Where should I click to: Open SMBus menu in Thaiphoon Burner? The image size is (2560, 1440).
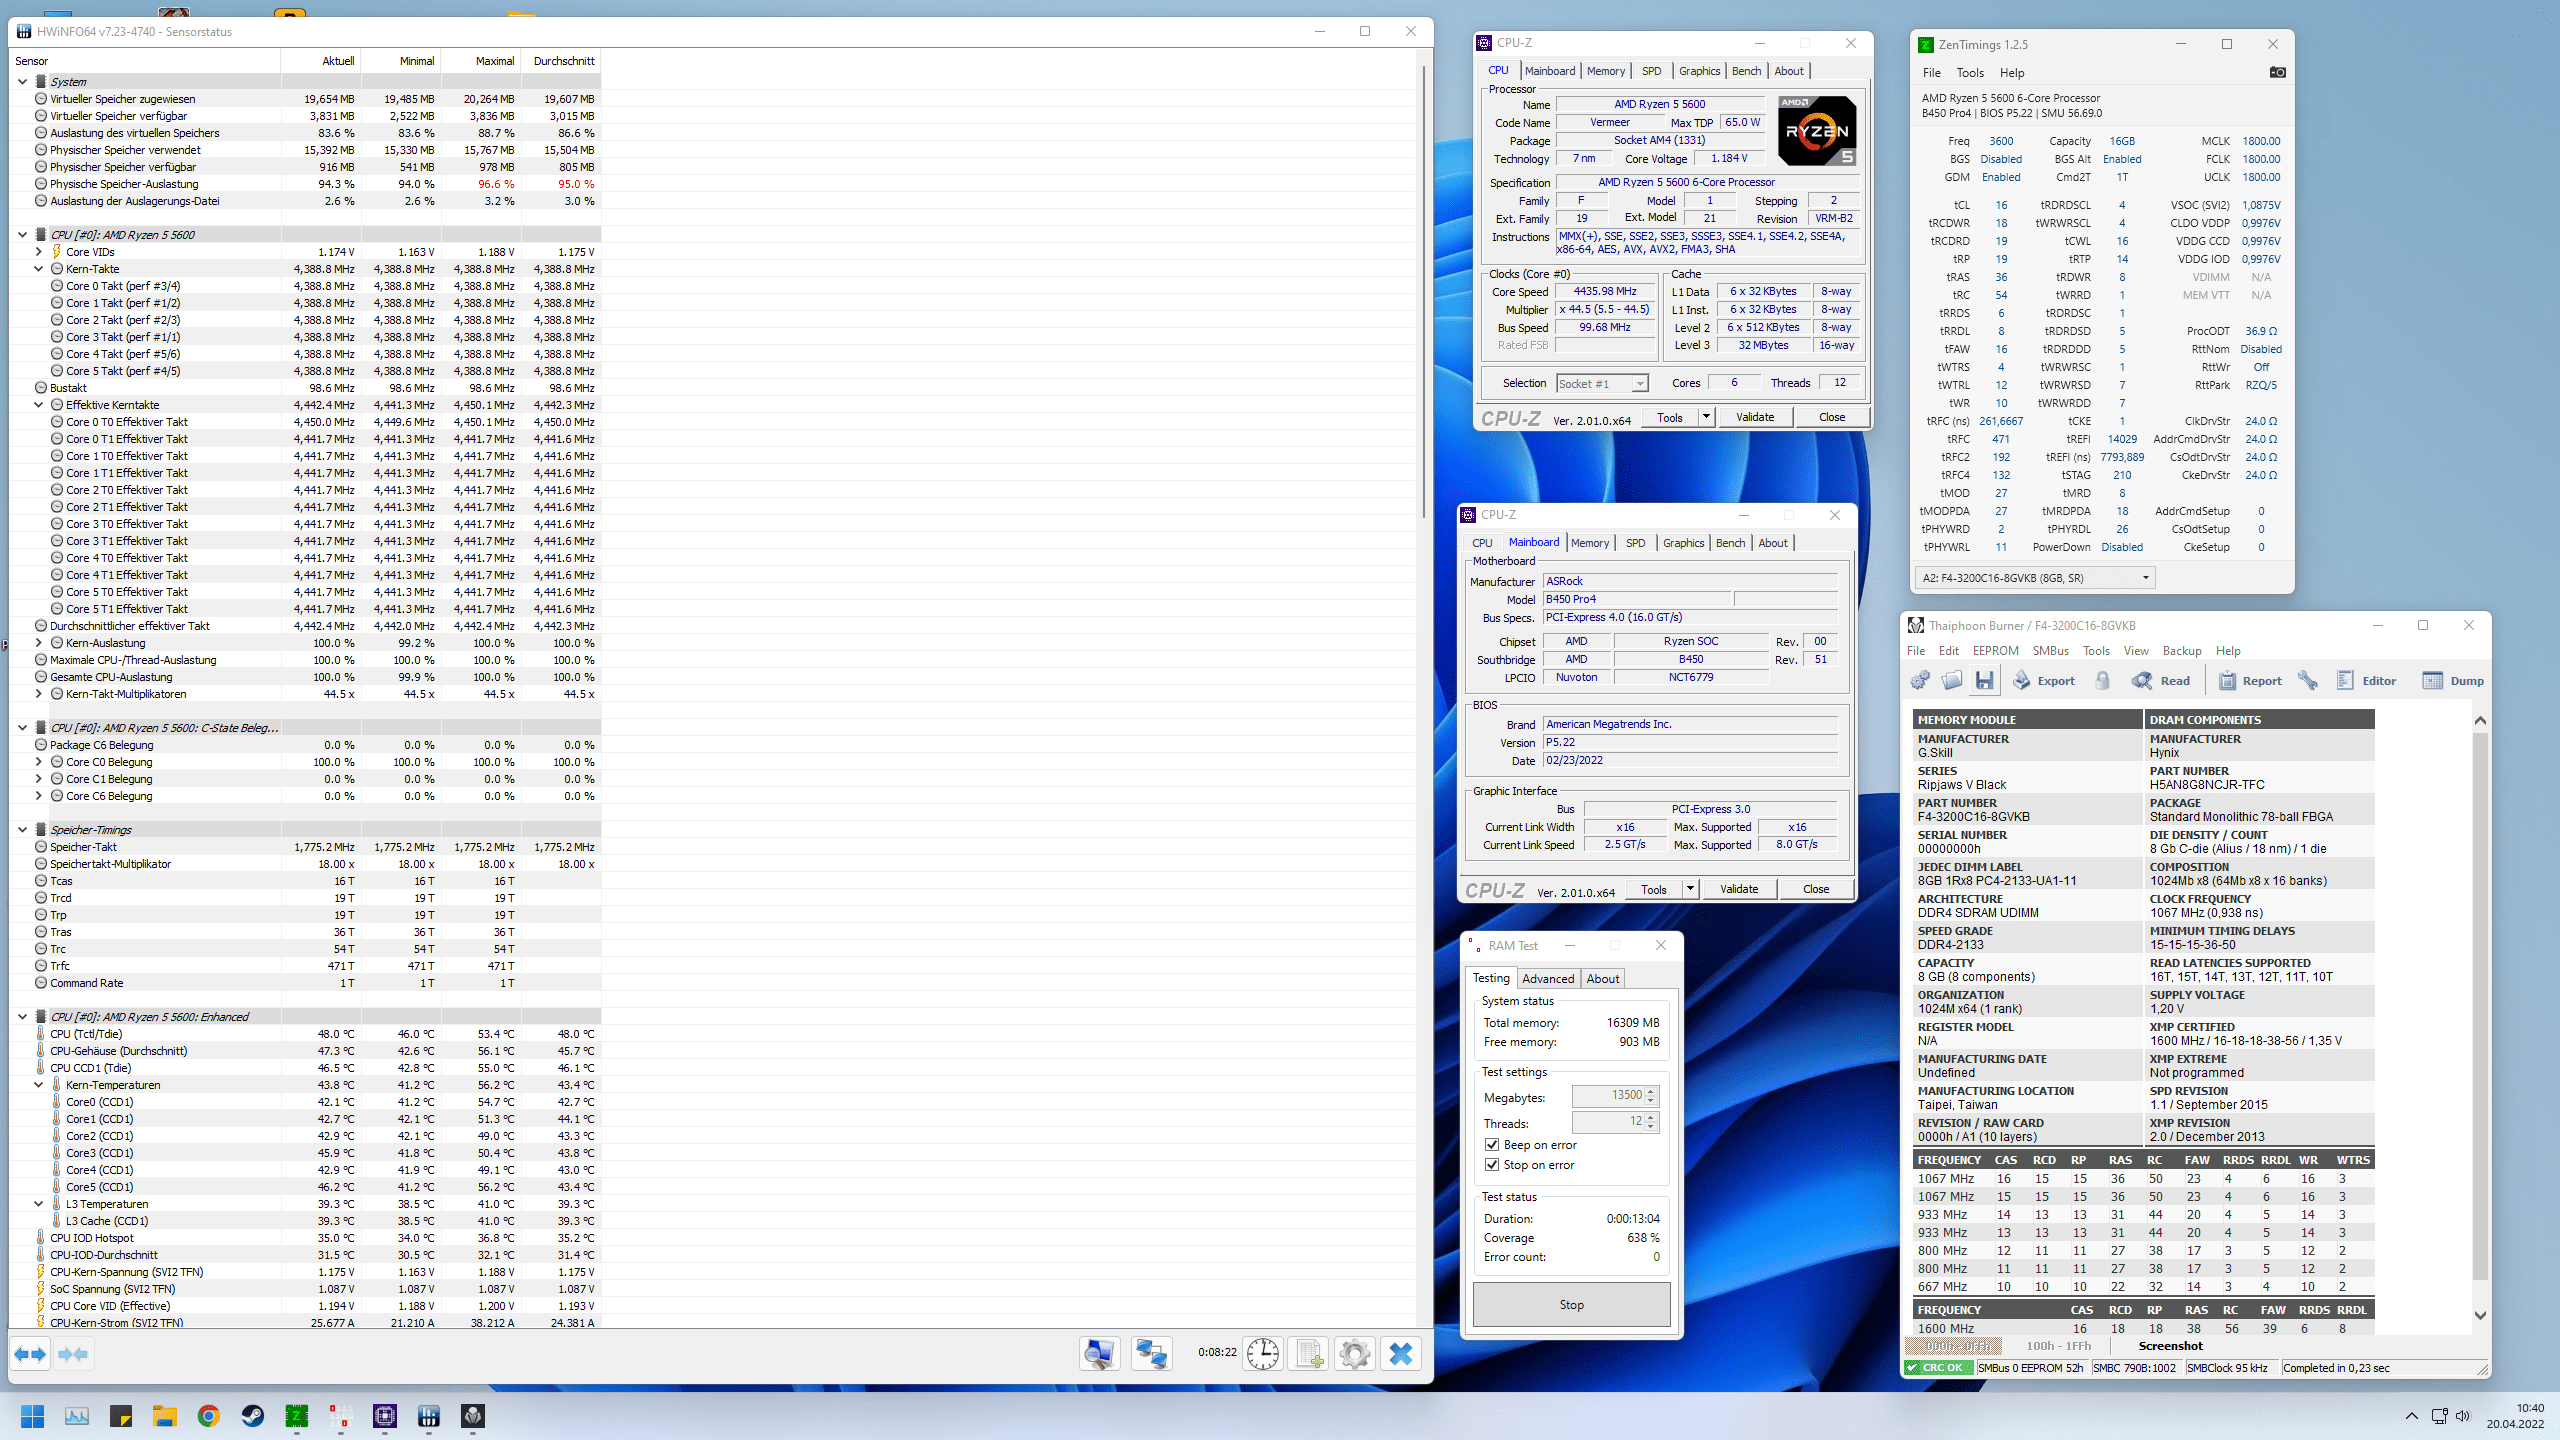(x=2050, y=651)
